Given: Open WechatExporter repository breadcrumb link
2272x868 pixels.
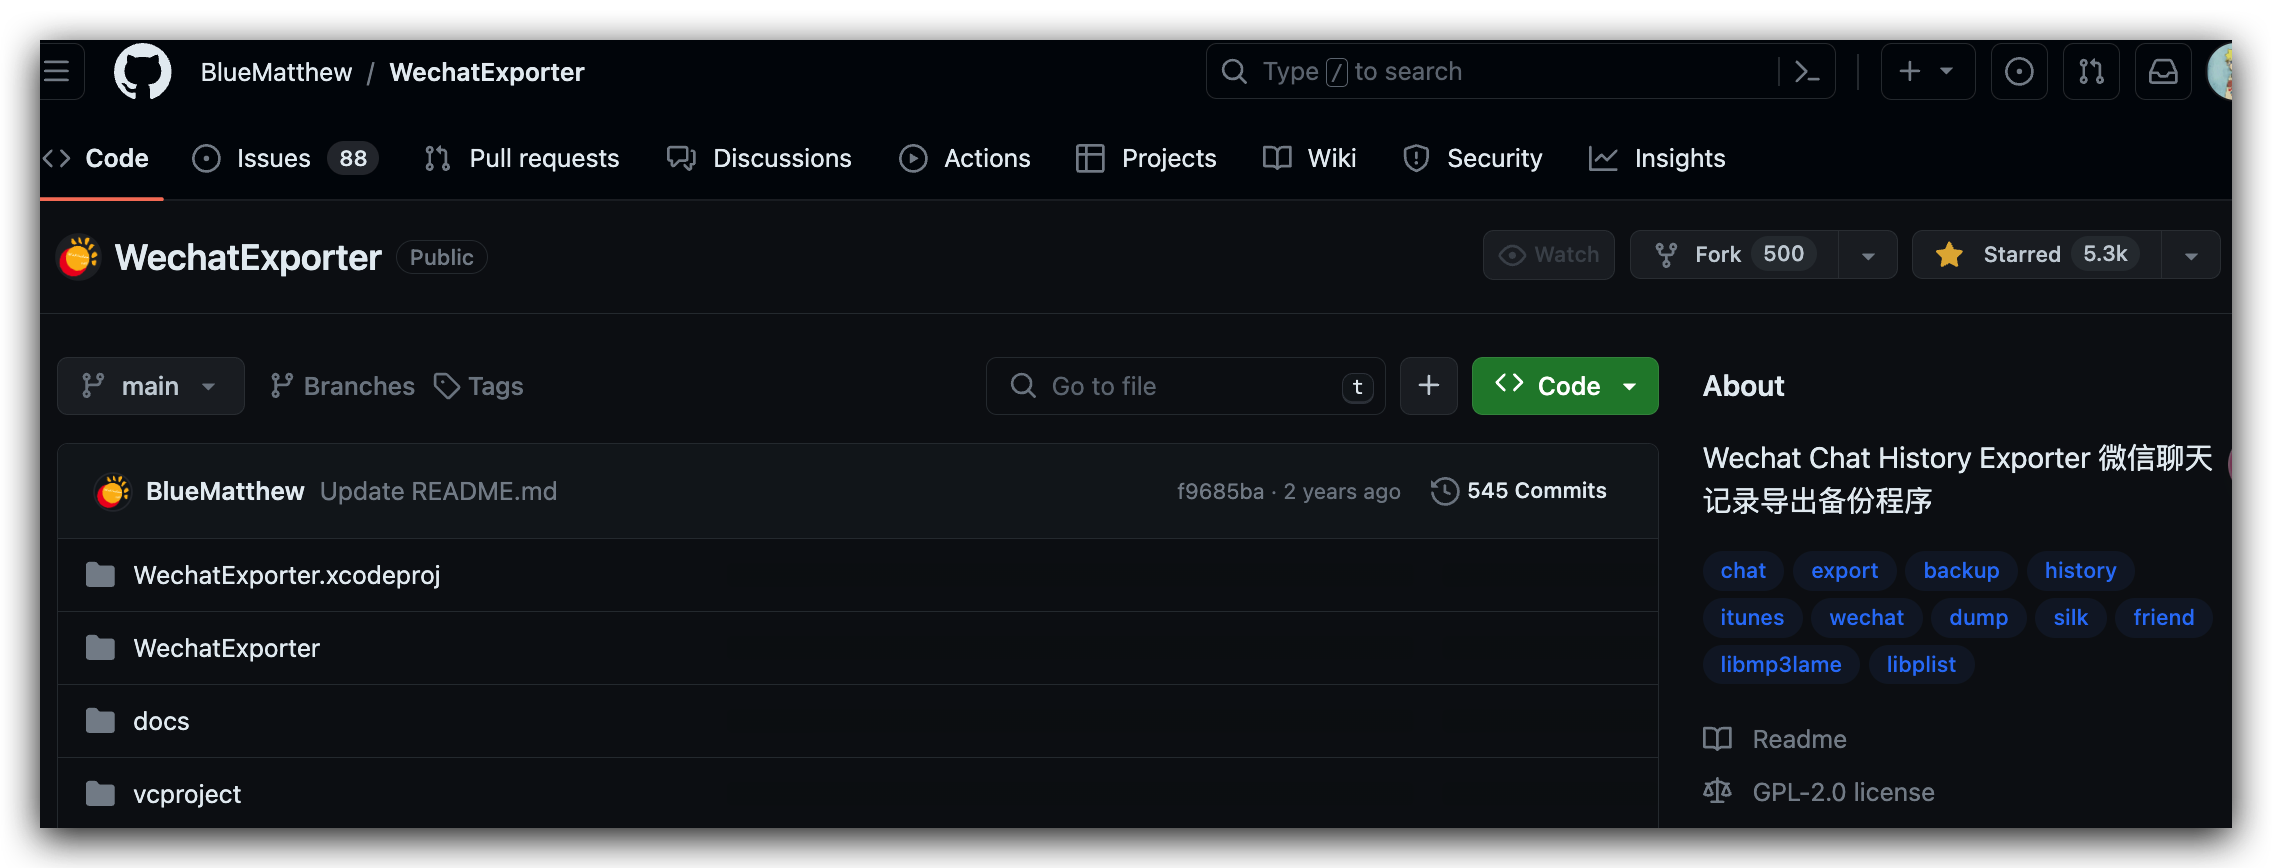Looking at the screenshot, I should coord(487,72).
